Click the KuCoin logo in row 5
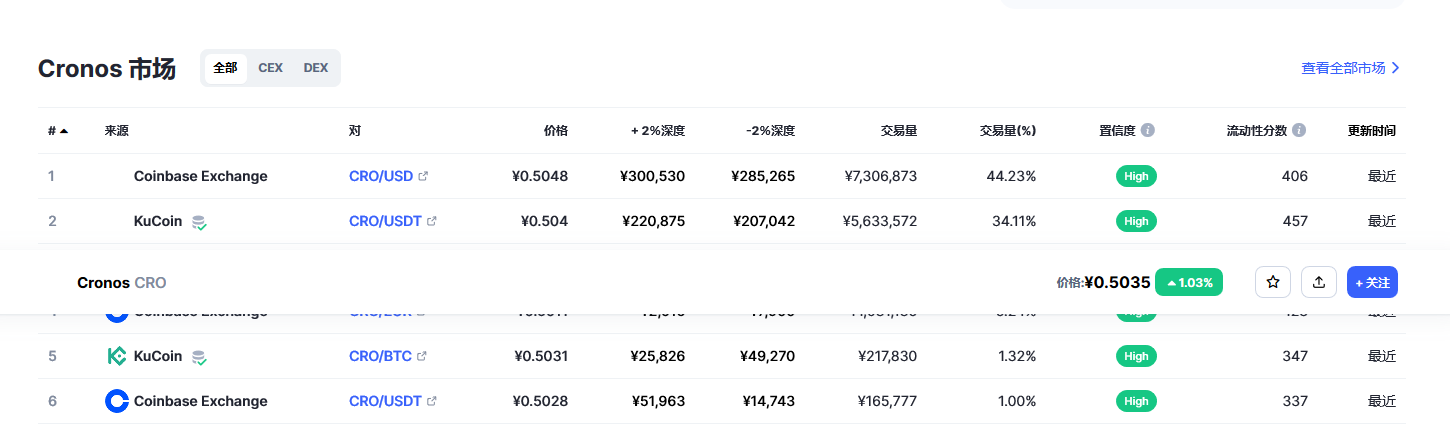This screenshot has height=430, width=1450. 117,356
